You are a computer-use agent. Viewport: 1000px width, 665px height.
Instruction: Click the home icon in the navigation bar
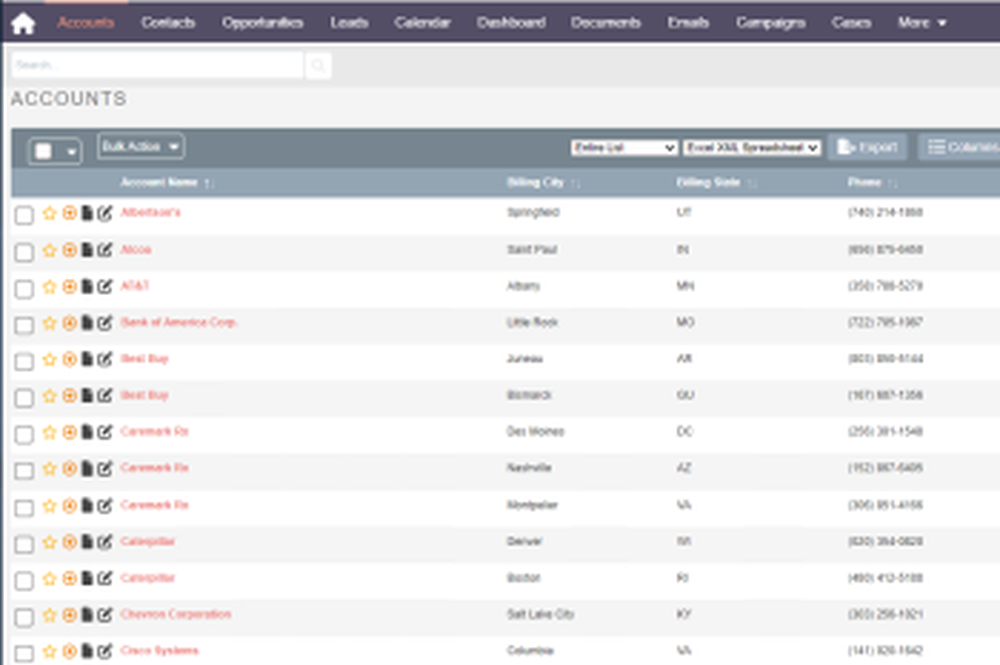[23, 20]
